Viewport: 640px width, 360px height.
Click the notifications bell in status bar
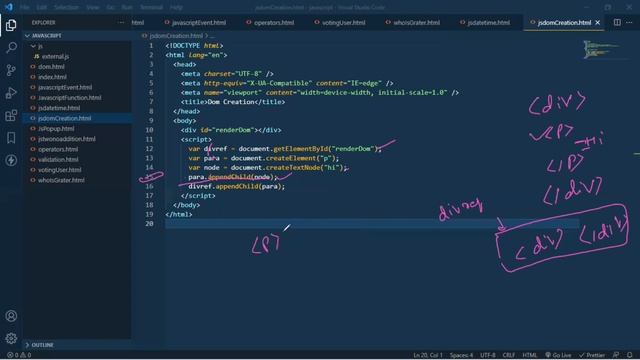point(630,355)
